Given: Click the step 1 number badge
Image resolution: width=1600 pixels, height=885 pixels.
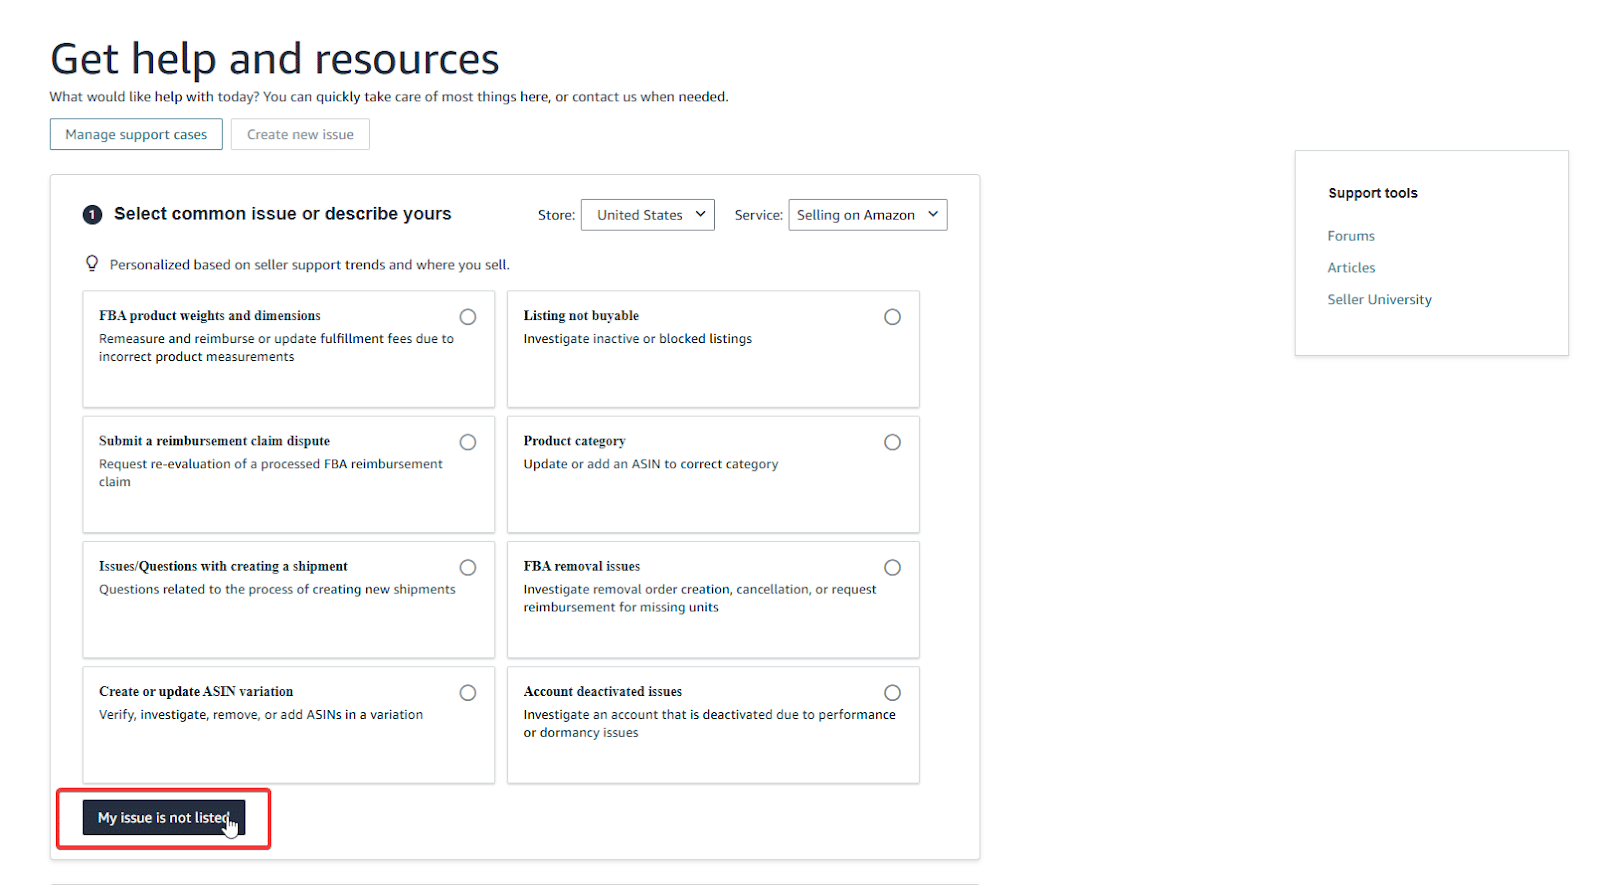Looking at the screenshot, I should (x=92, y=215).
